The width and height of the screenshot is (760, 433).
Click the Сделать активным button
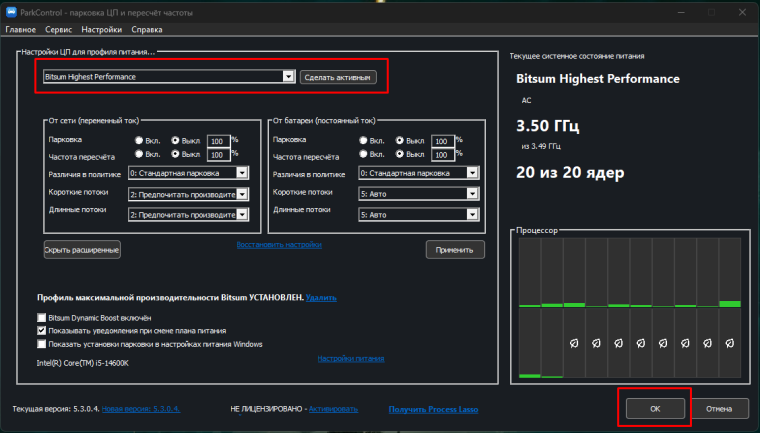tap(338, 77)
